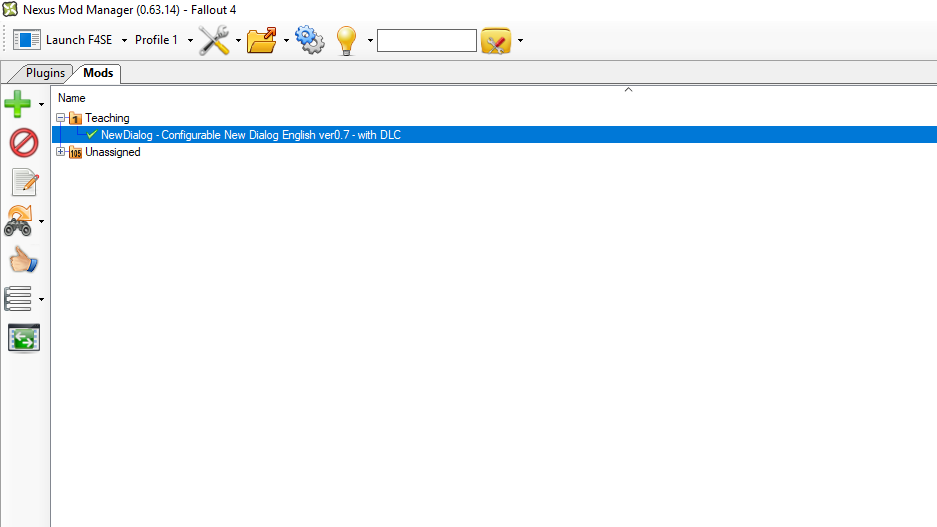Screen dimensions: 937x527
Task: Expand the yellow tools button dropdown arrow
Action: 520,41
